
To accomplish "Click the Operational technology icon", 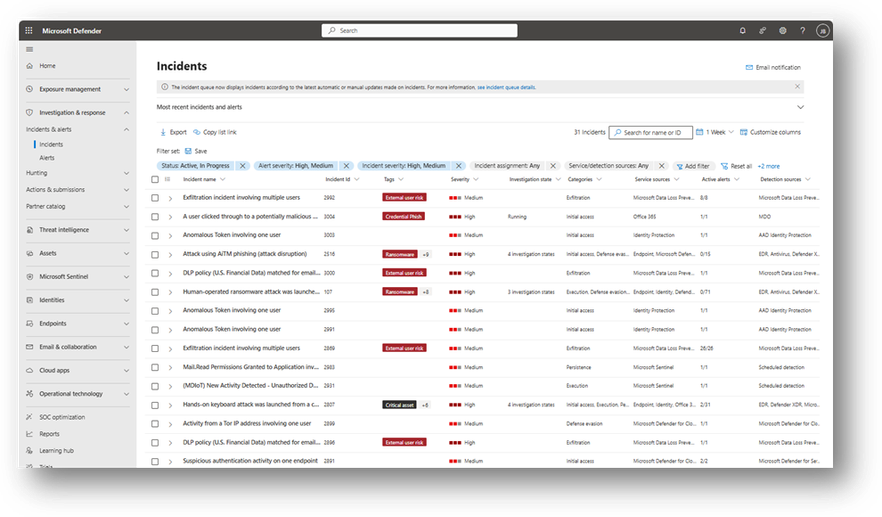I will pos(30,394).
